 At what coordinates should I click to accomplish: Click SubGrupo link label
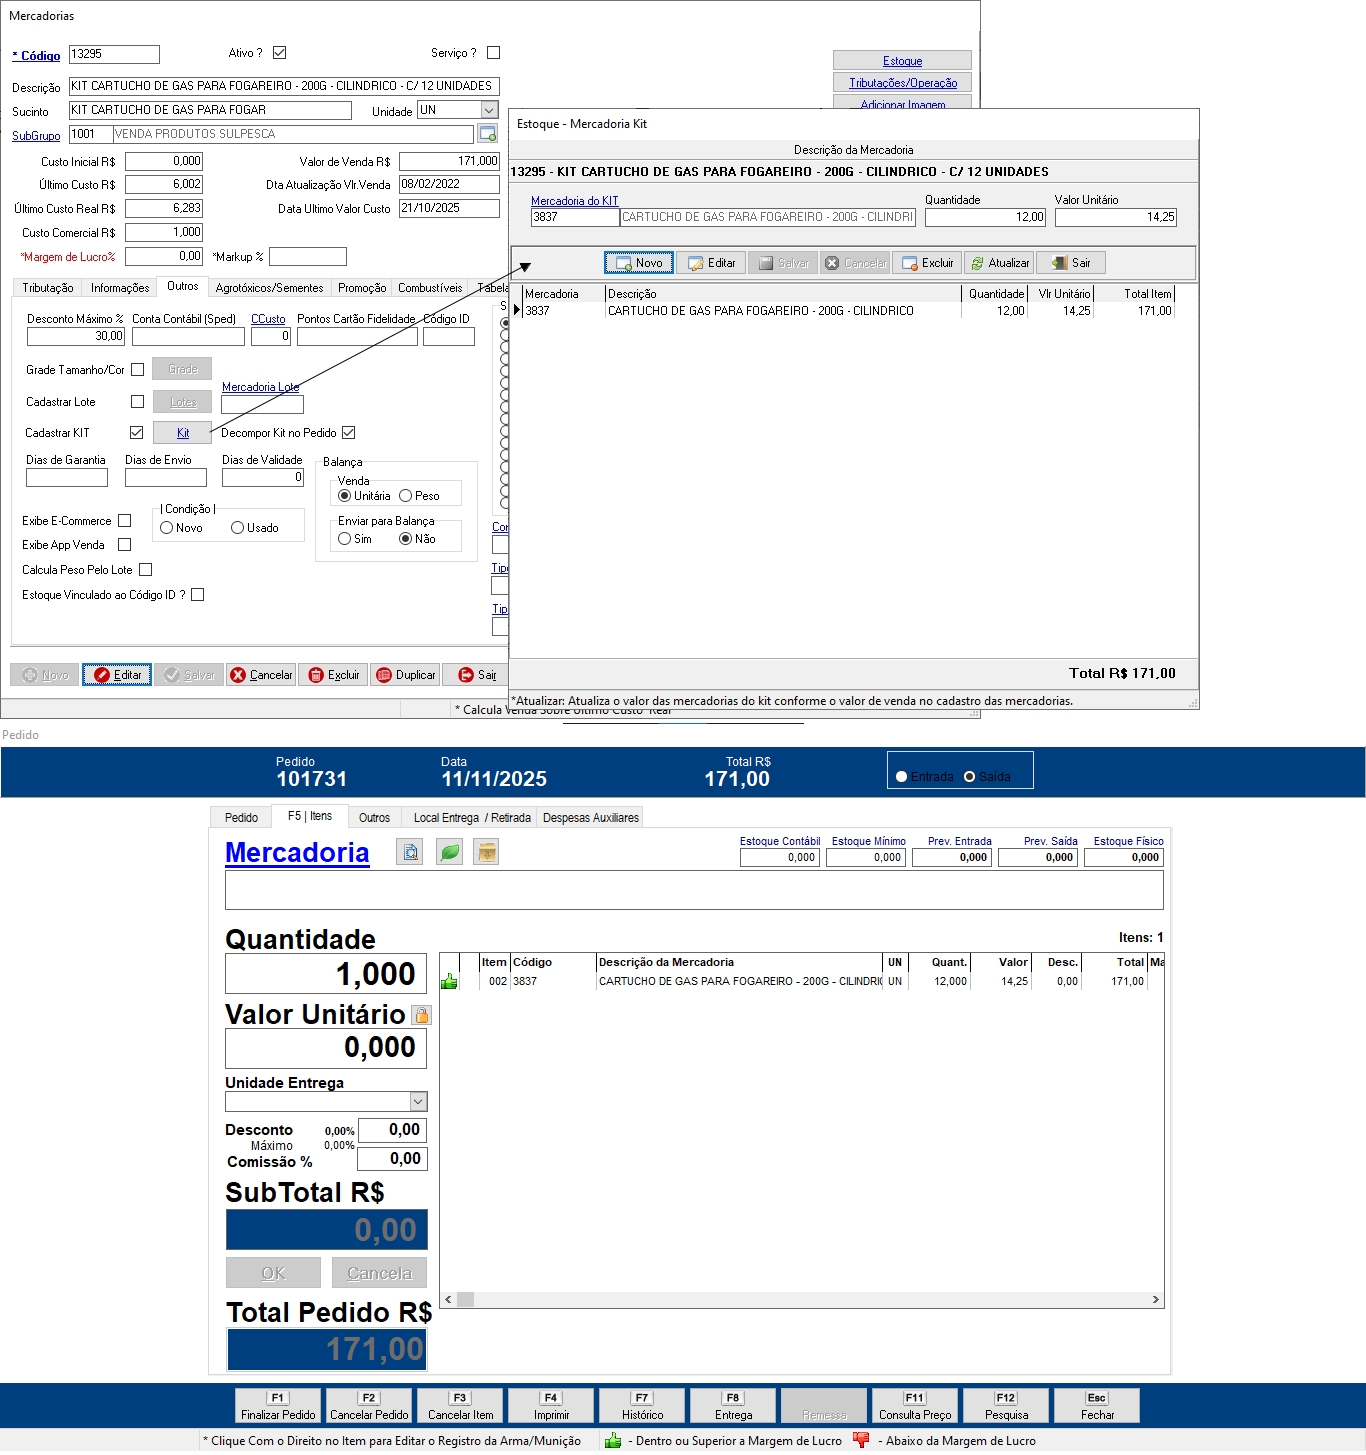[36, 136]
